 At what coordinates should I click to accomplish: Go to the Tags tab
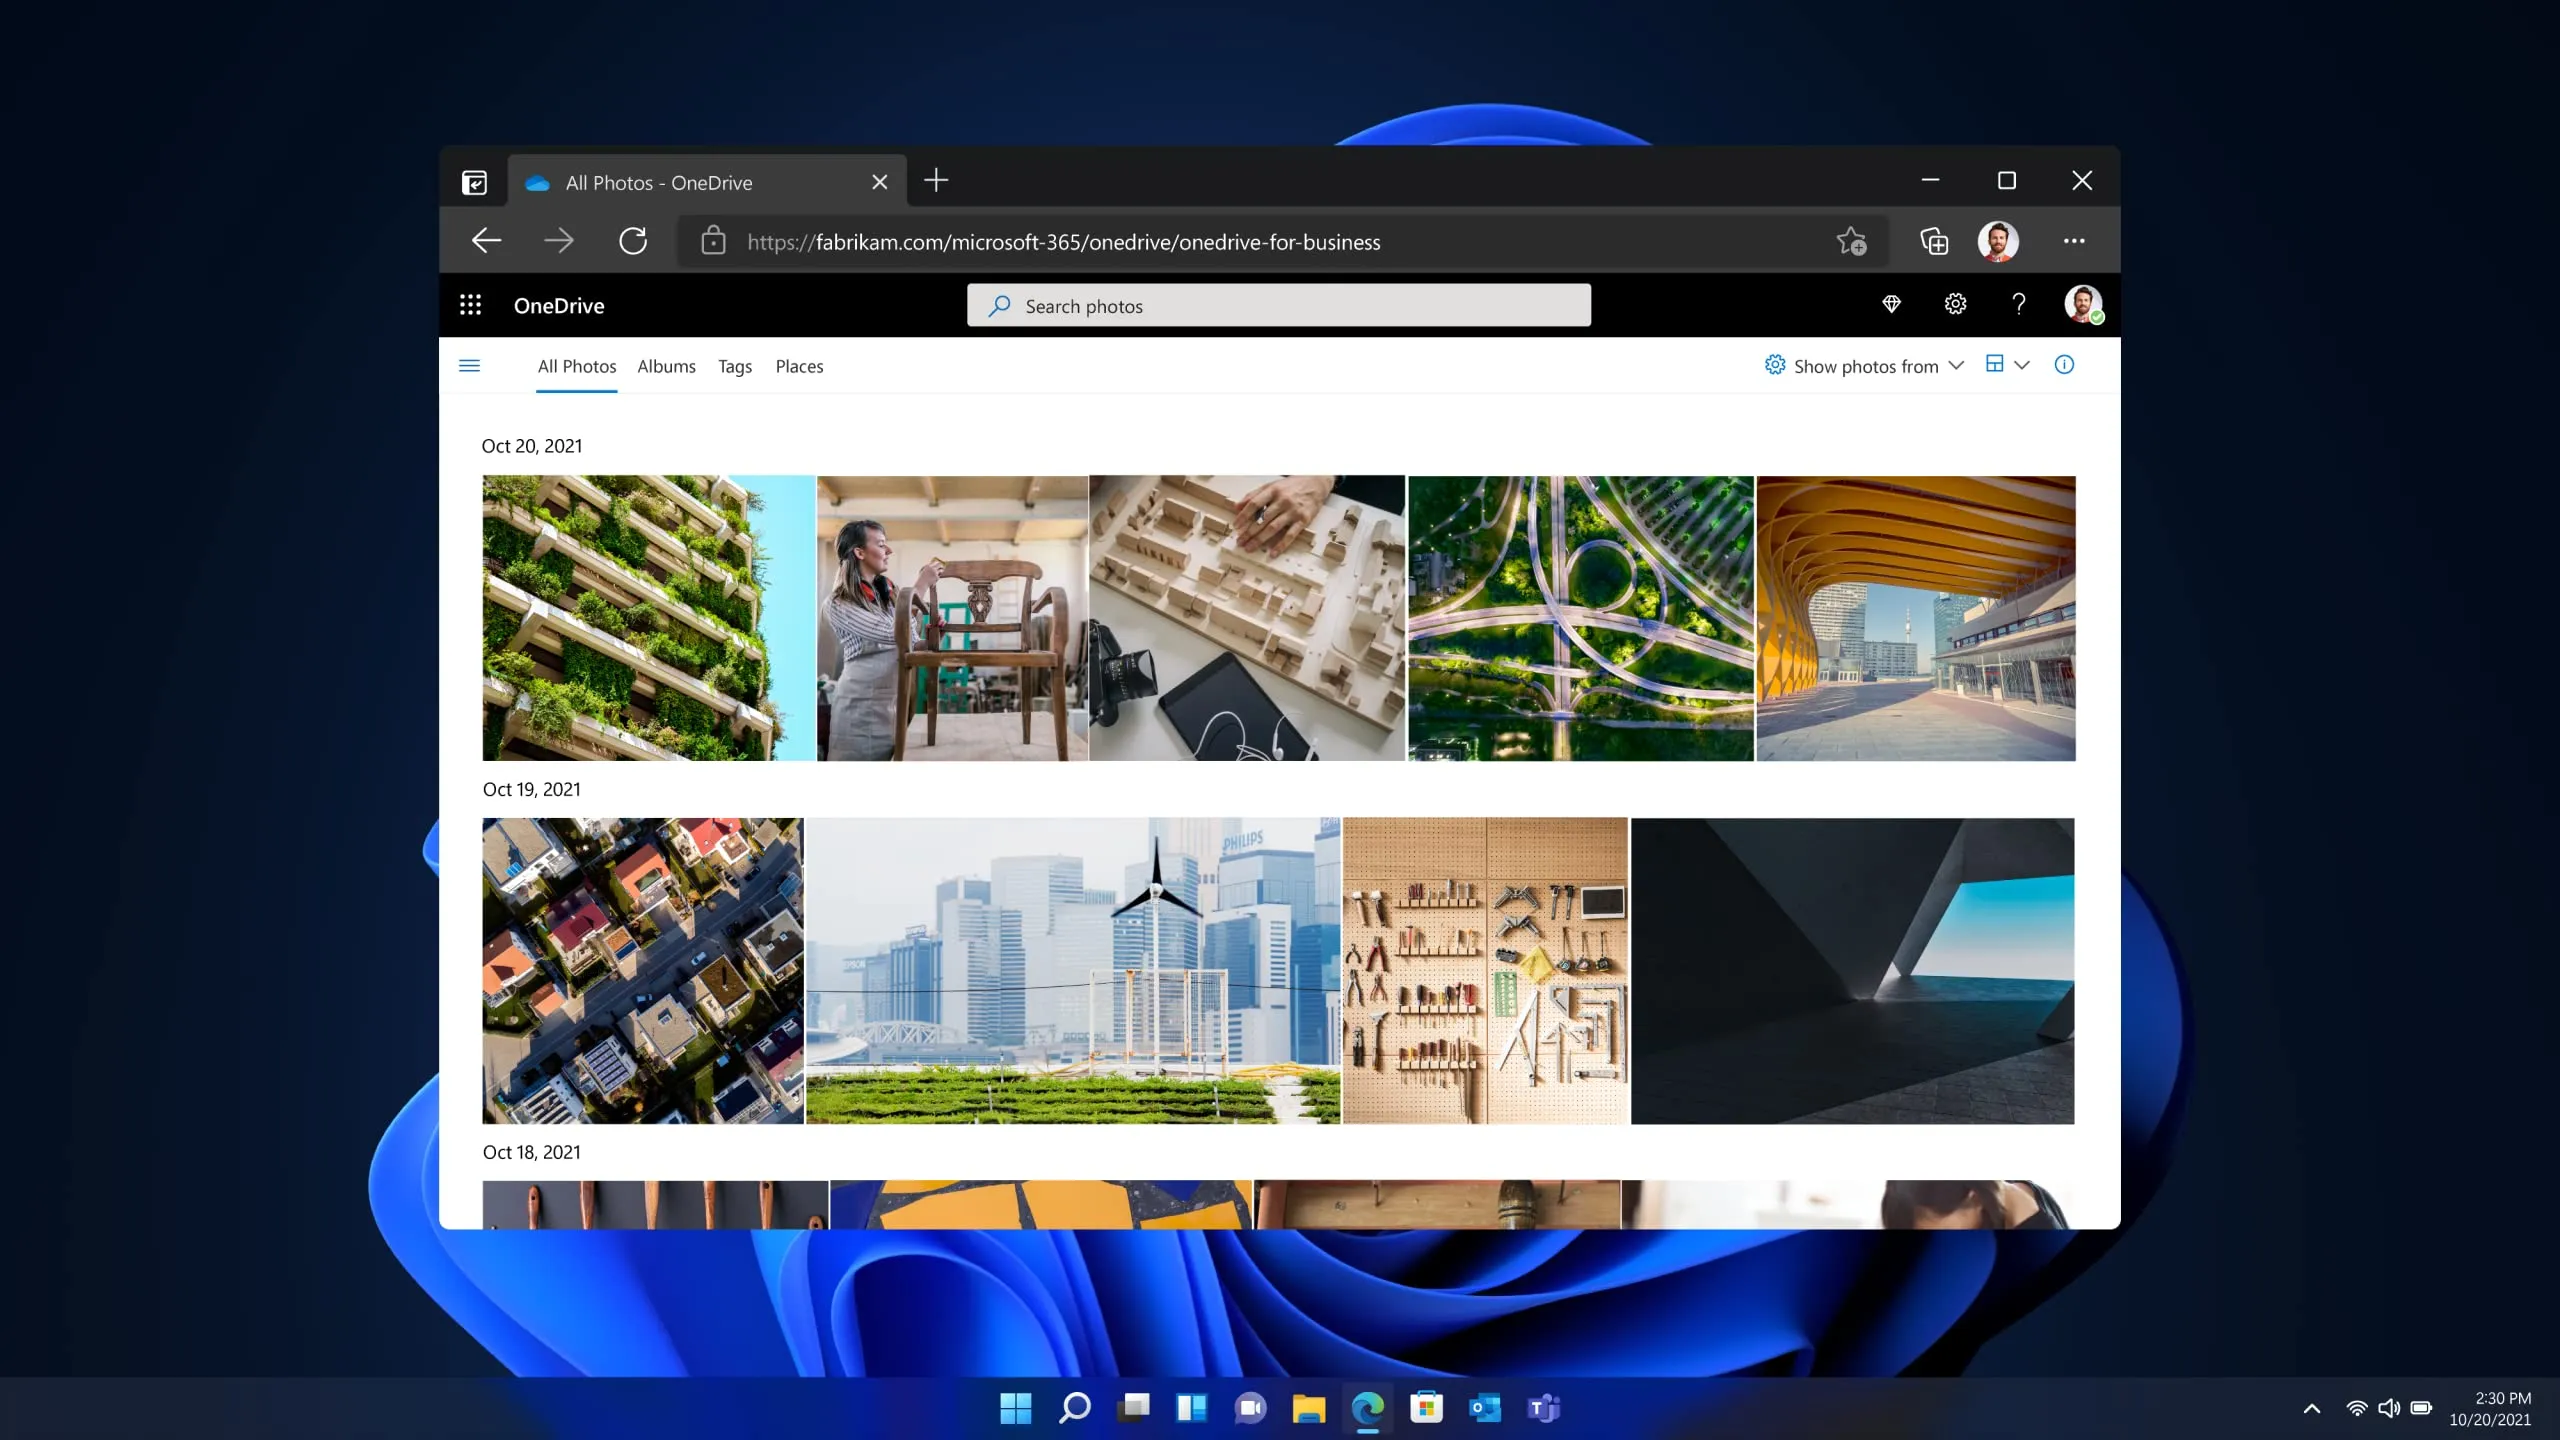coord(734,366)
